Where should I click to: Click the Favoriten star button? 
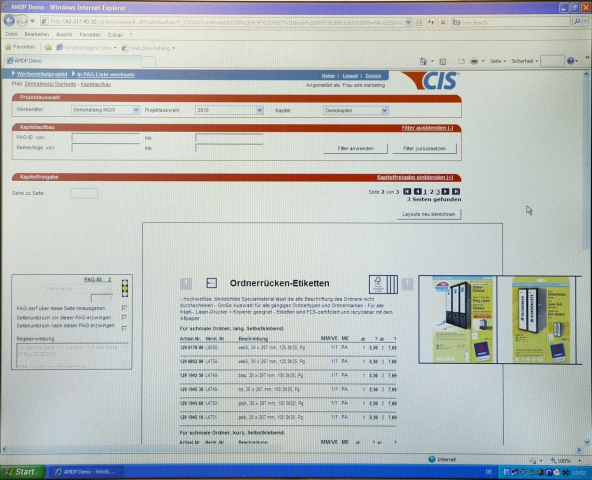[x=20, y=47]
